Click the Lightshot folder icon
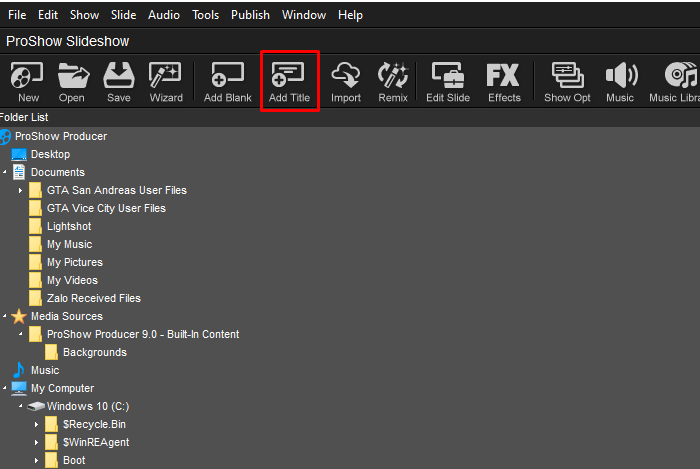The height and width of the screenshot is (469, 700). pos(35,226)
